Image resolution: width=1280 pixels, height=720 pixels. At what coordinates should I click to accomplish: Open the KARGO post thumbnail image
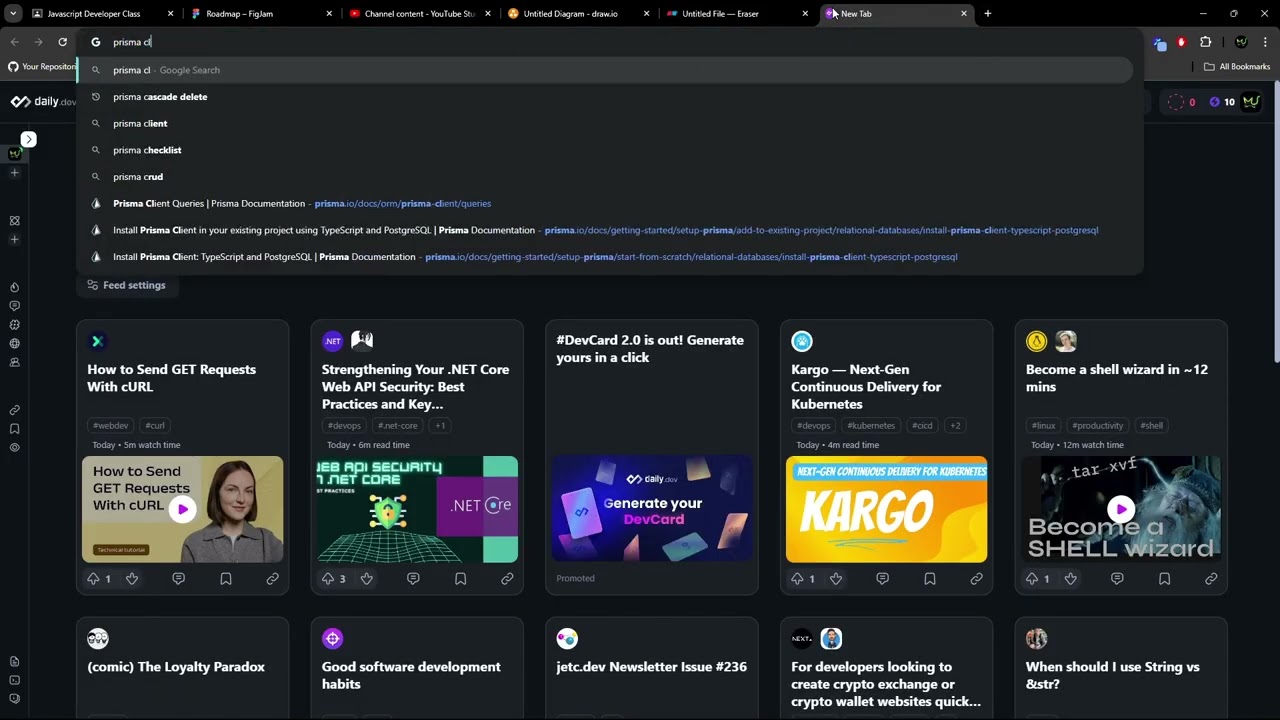click(x=886, y=509)
